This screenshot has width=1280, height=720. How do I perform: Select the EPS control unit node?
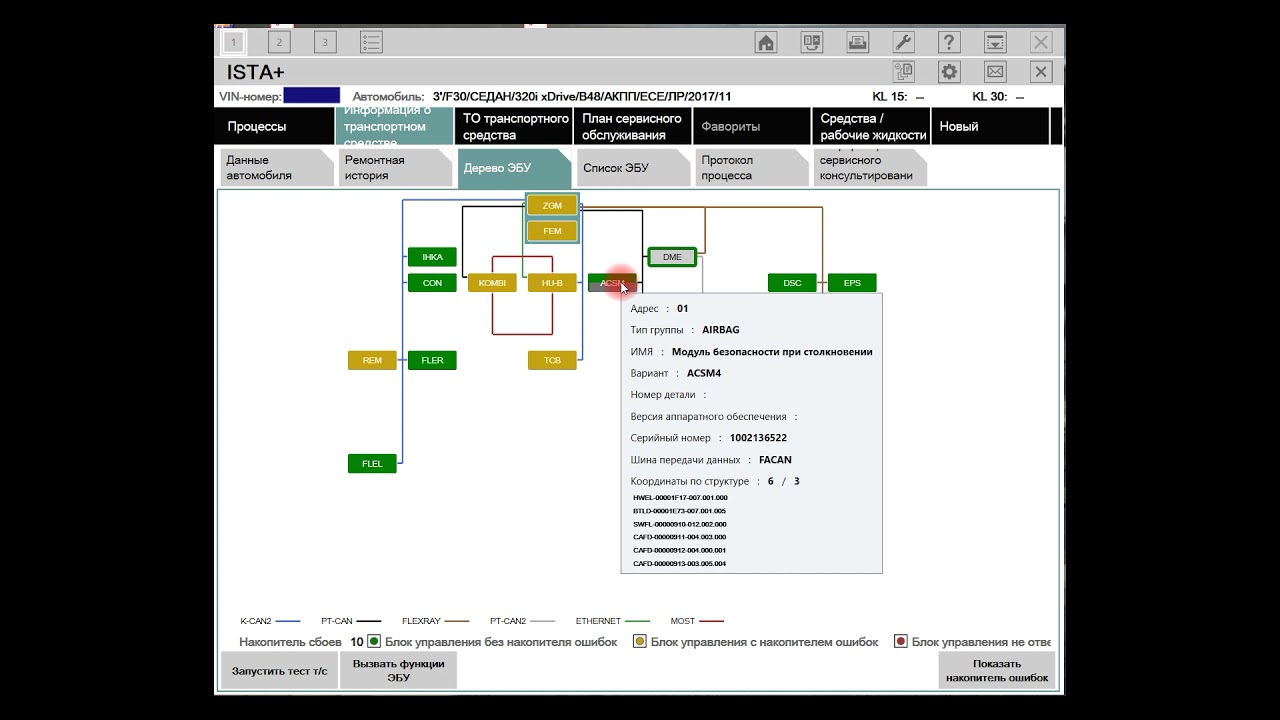[x=852, y=283]
